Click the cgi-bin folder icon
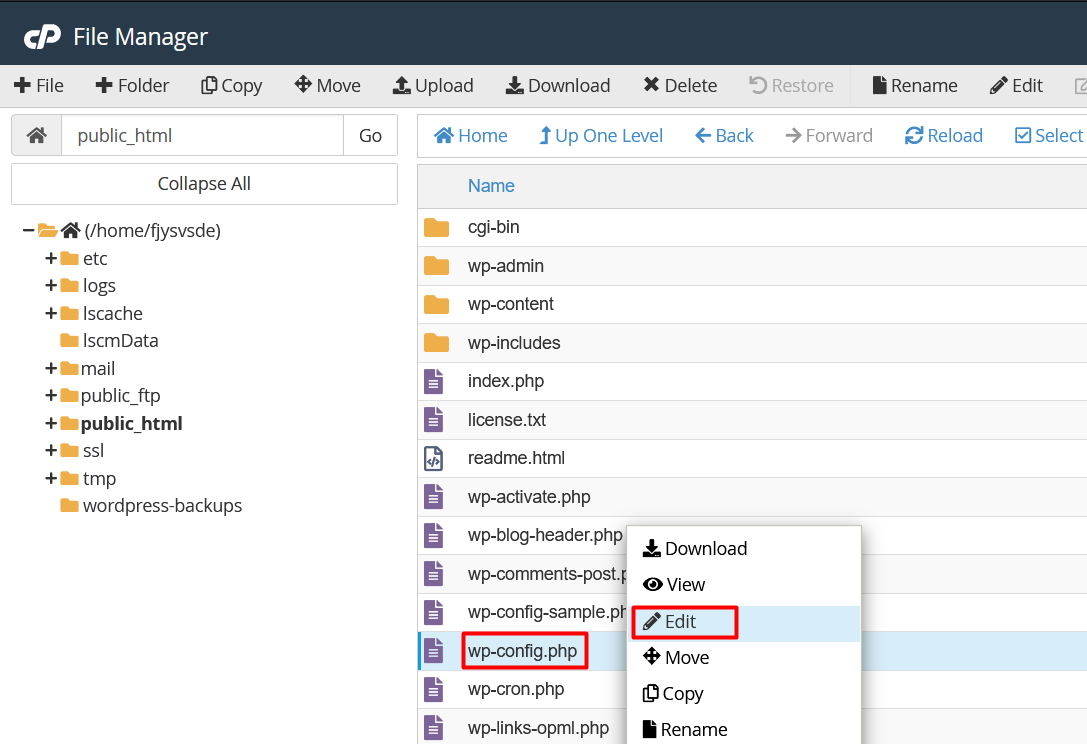Screen dimensions: 1087x744 436,227
